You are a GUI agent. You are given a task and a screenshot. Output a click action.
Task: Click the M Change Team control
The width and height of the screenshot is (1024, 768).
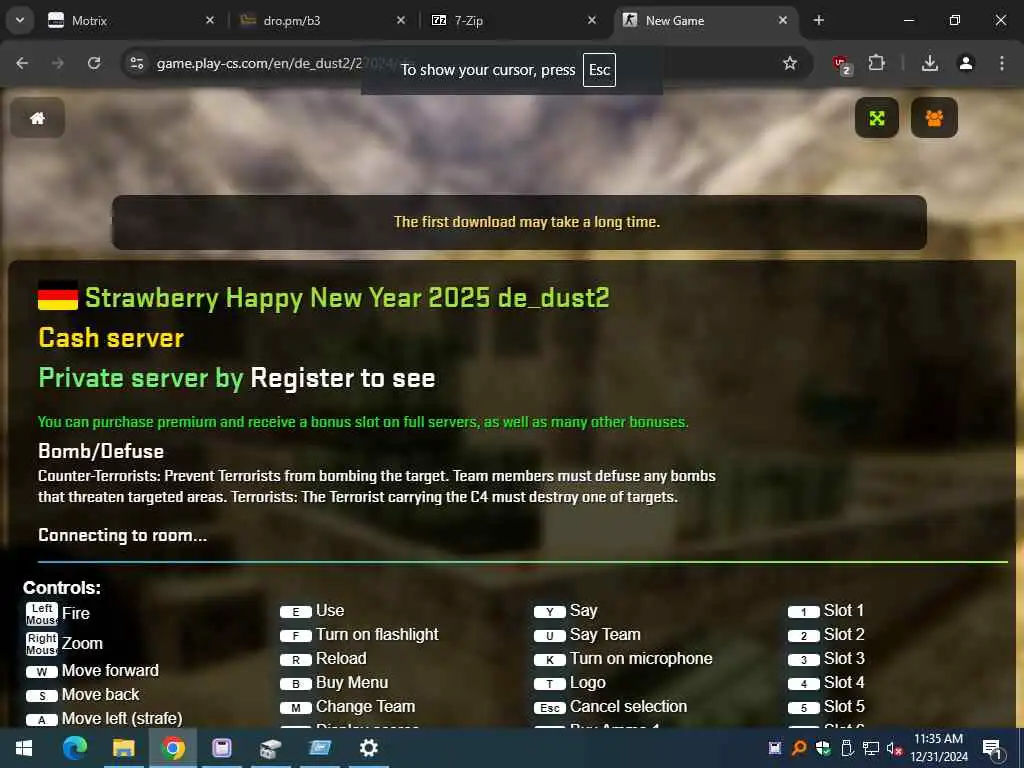(x=347, y=707)
